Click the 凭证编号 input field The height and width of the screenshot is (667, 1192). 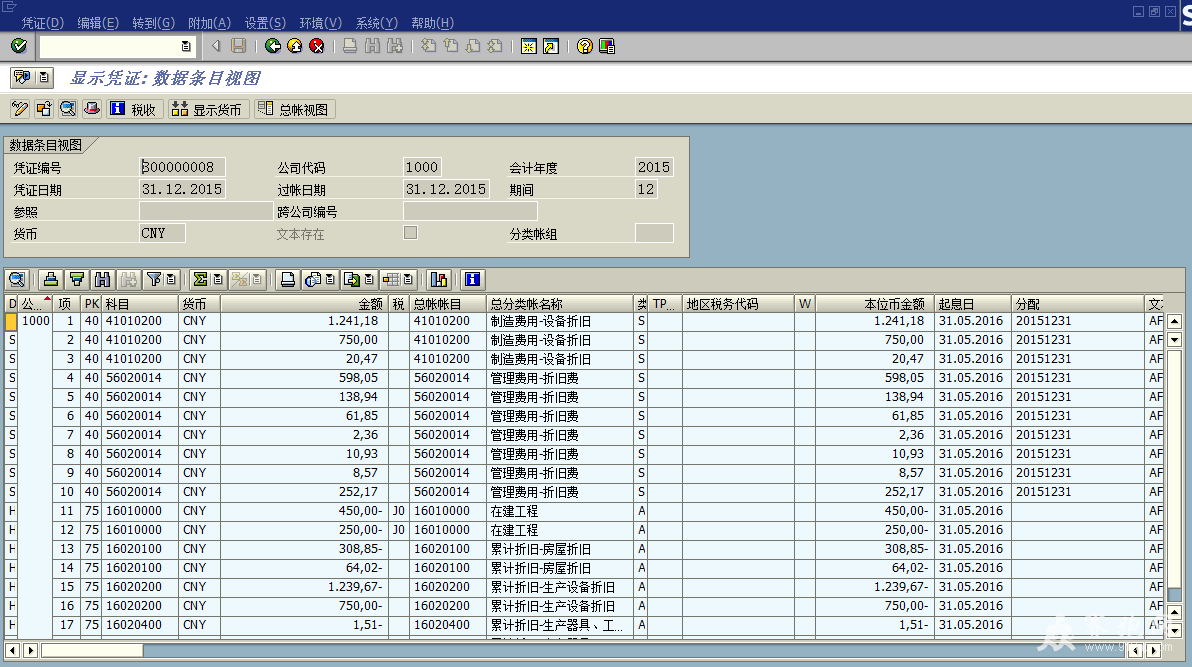182,167
